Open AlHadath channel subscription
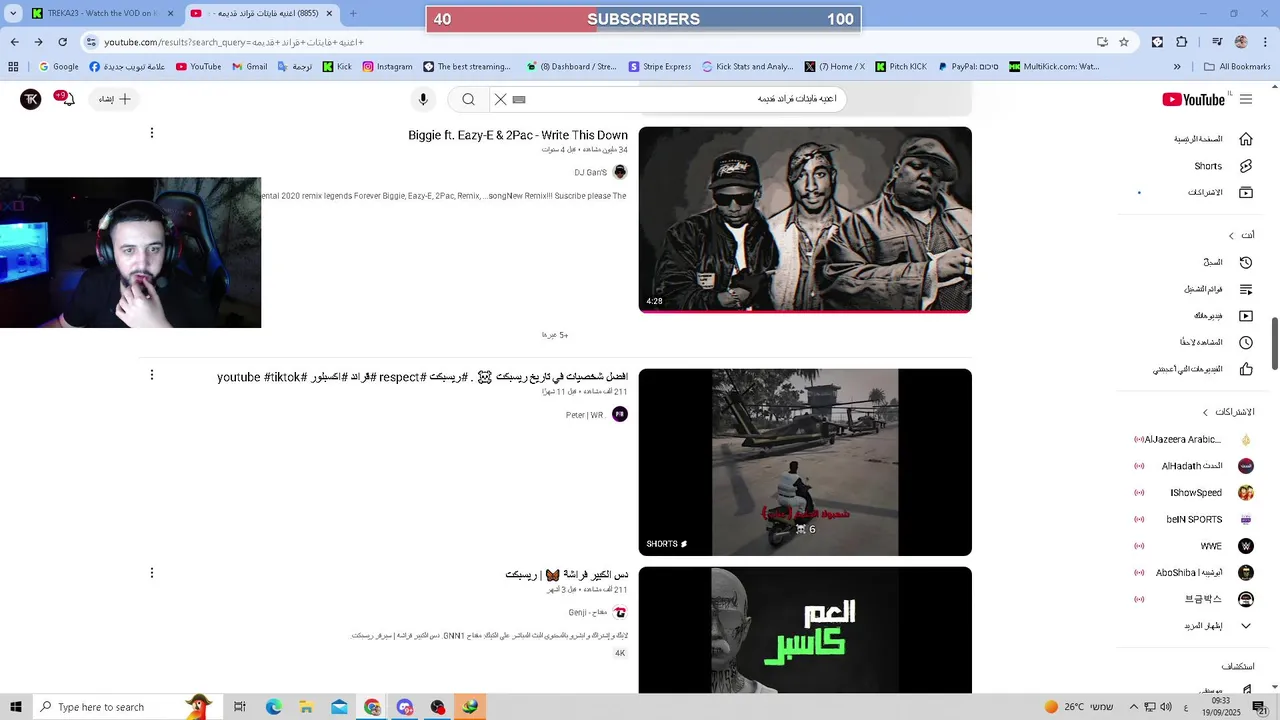Viewport: 1280px width, 720px height. click(1194, 466)
